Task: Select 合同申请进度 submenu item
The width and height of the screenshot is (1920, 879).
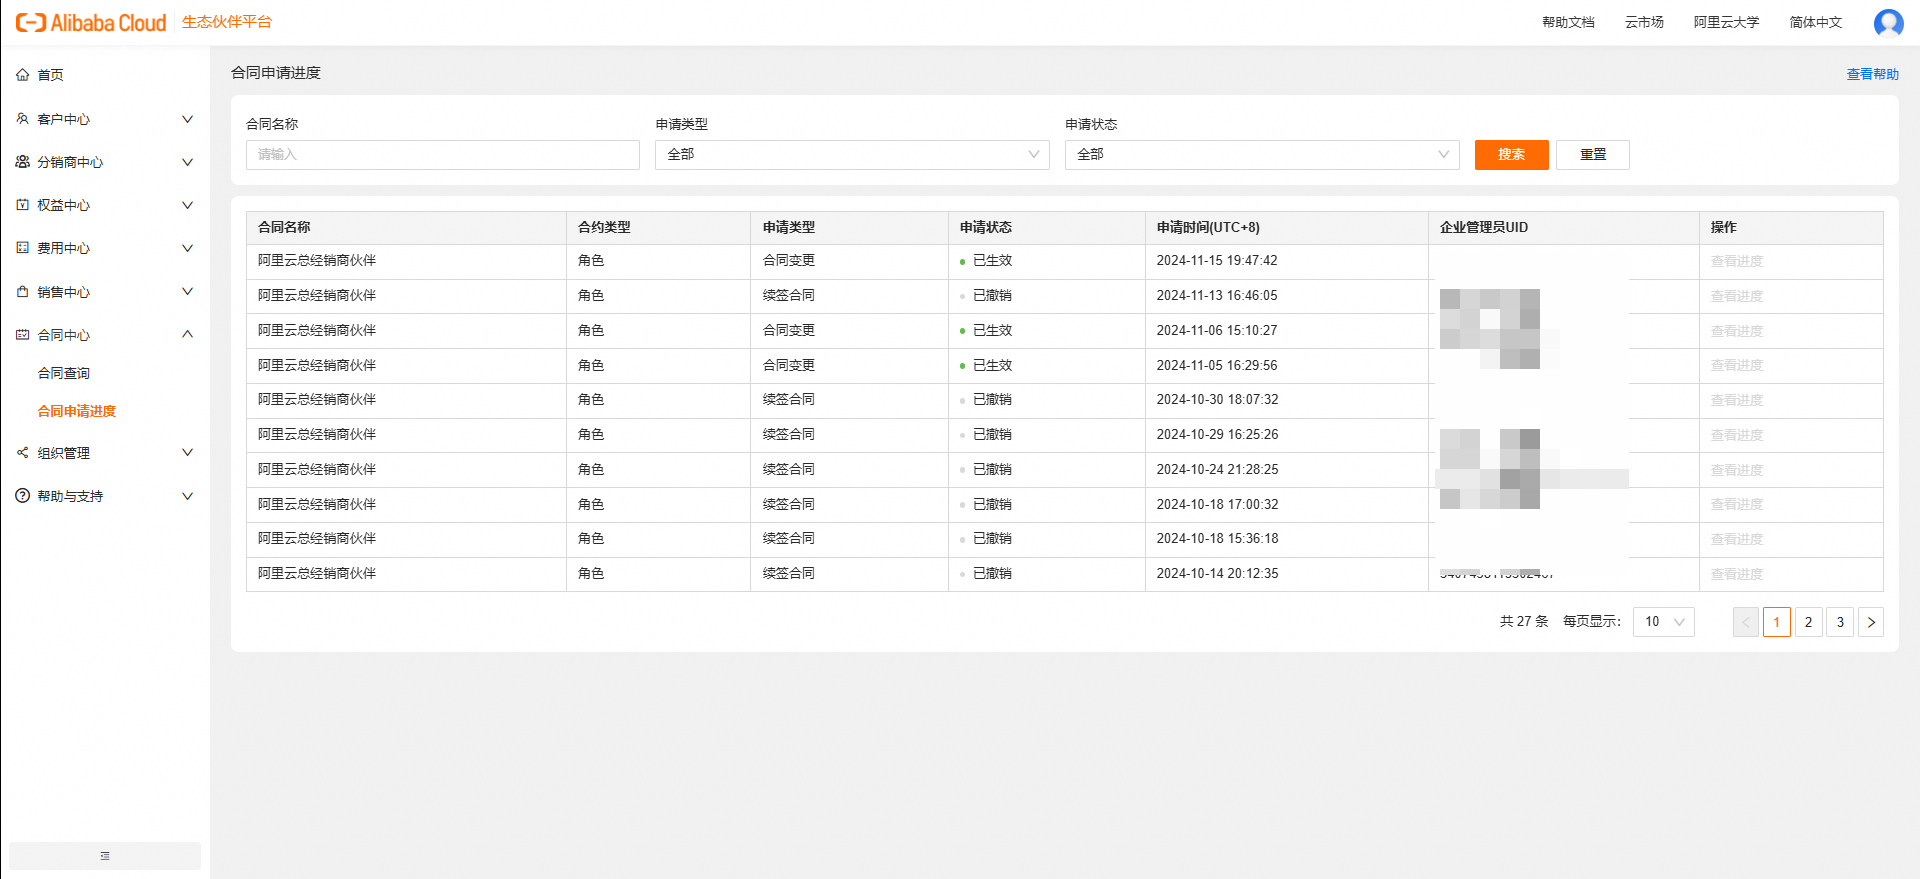Action: pyautogui.click(x=77, y=411)
